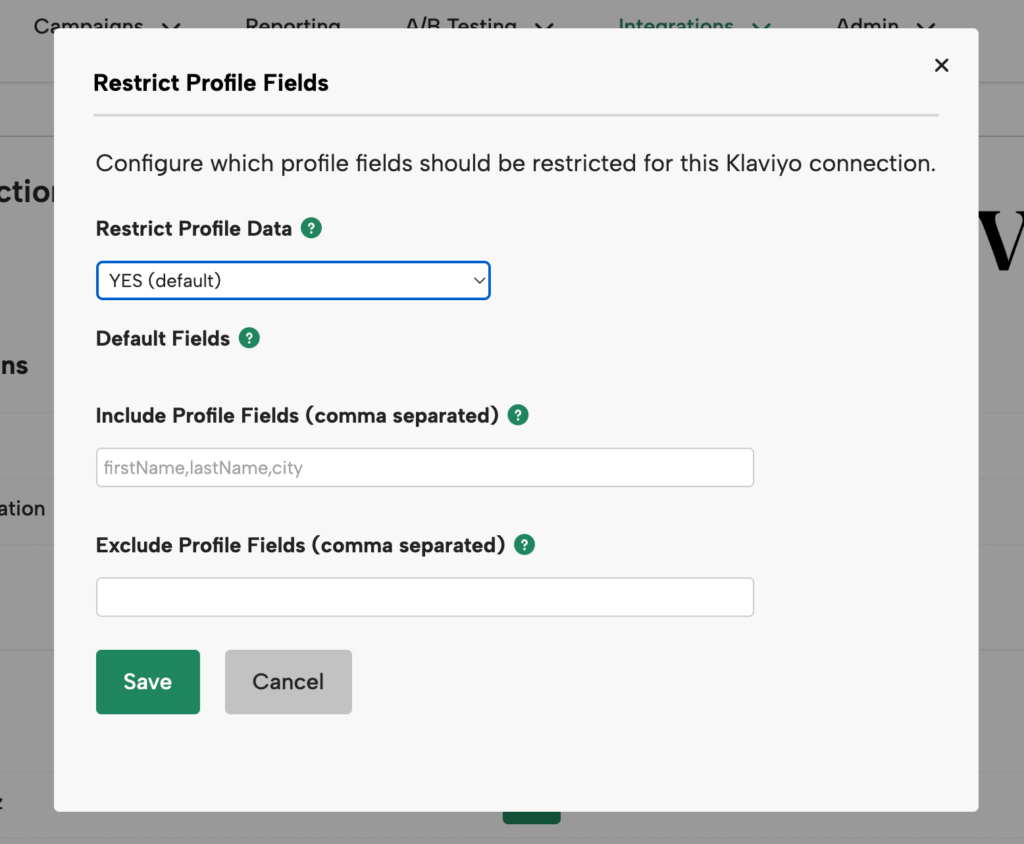Open the Admin menu
This screenshot has width=1024, height=844.
coord(866,25)
